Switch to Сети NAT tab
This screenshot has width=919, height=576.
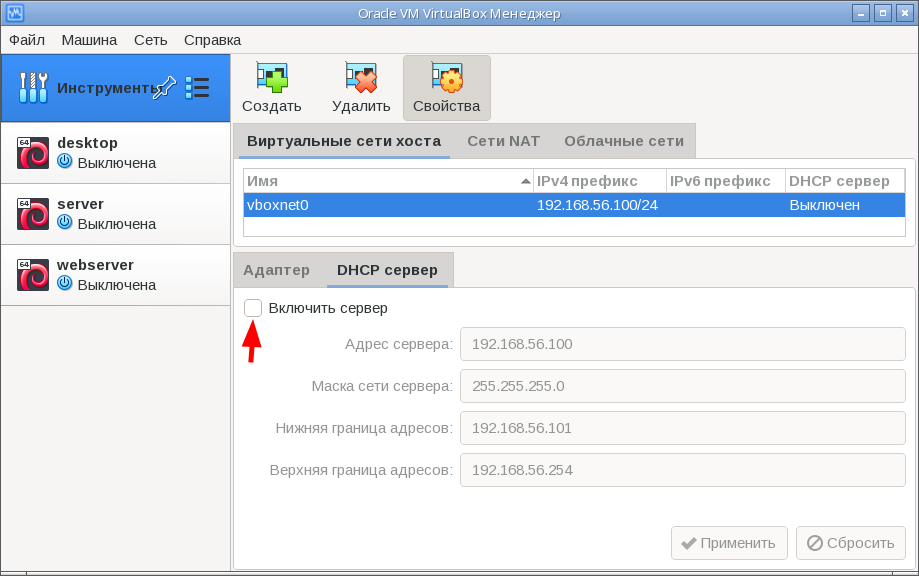[x=503, y=141]
